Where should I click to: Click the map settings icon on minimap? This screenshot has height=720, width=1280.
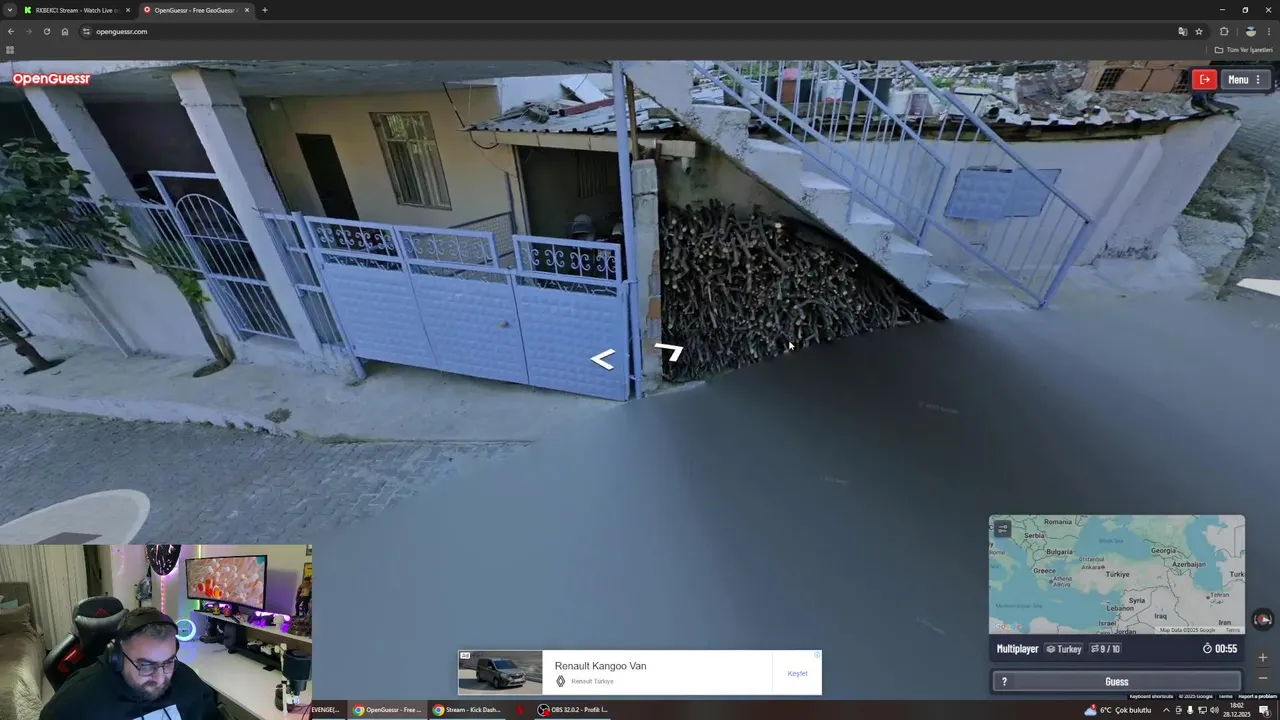tap(1002, 529)
